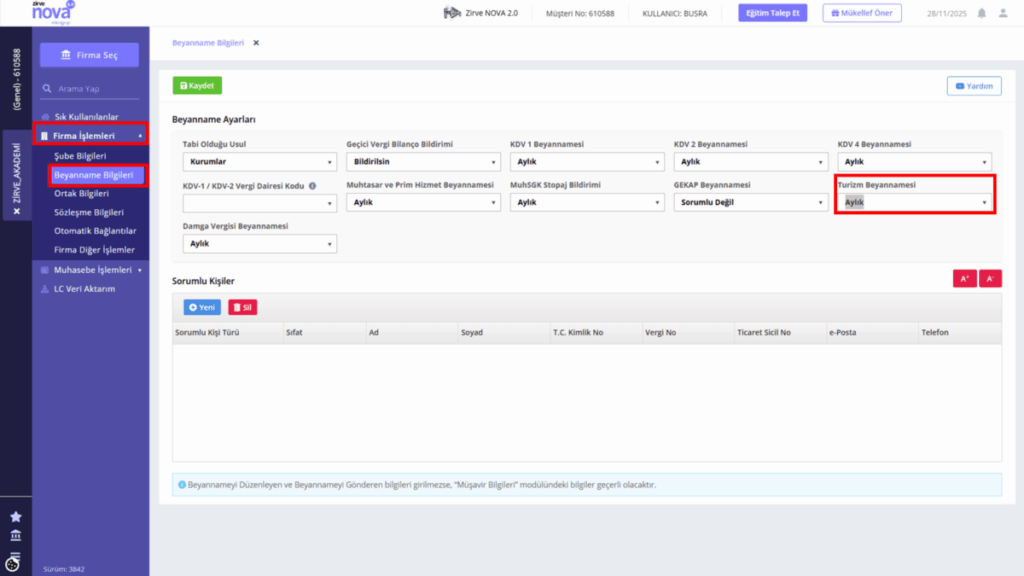Close the Beyanname Bilgileri tab

(x=256, y=43)
